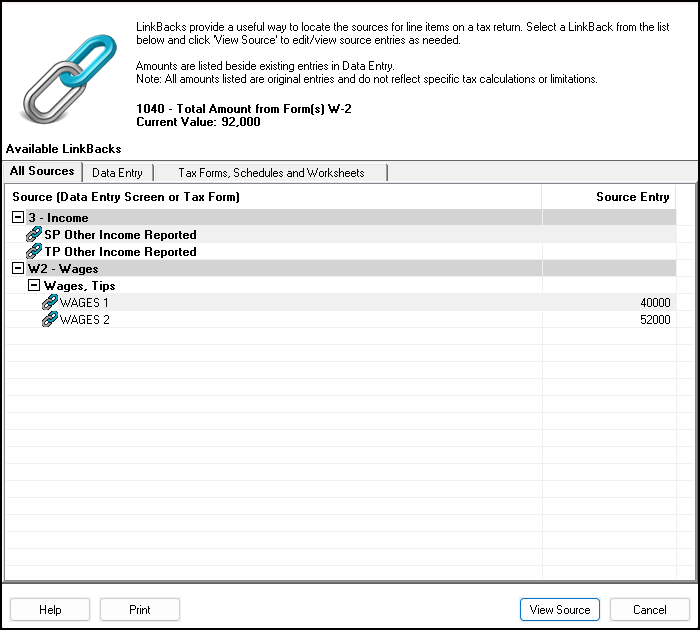Image resolution: width=700 pixels, height=630 pixels.
Task: Open Help for LinkBacks
Action: pyautogui.click(x=50, y=609)
